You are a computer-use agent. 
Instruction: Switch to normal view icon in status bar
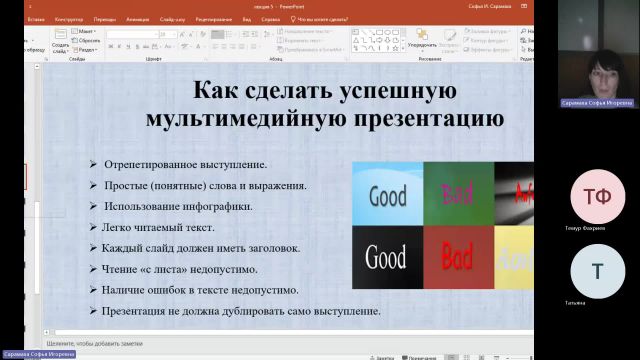[x=451, y=358]
